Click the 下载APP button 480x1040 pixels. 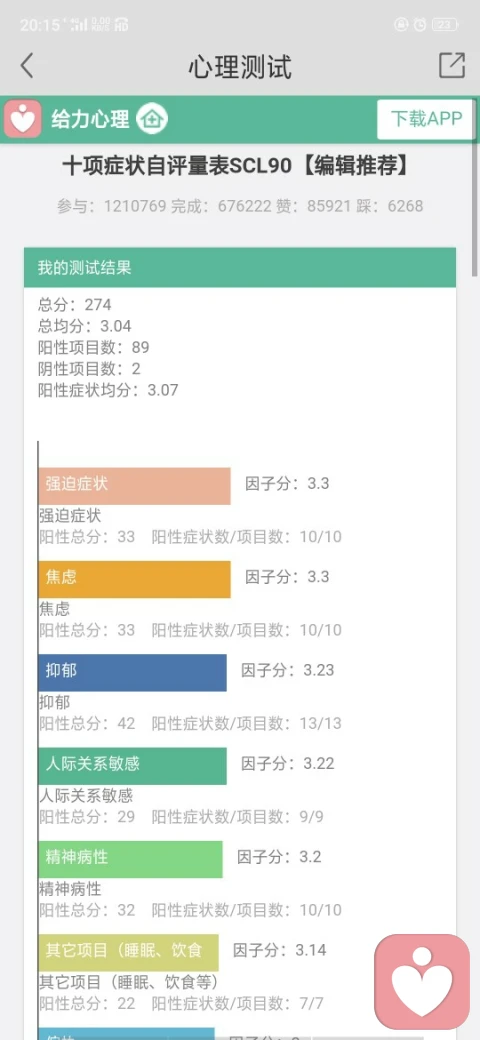[x=426, y=119]
